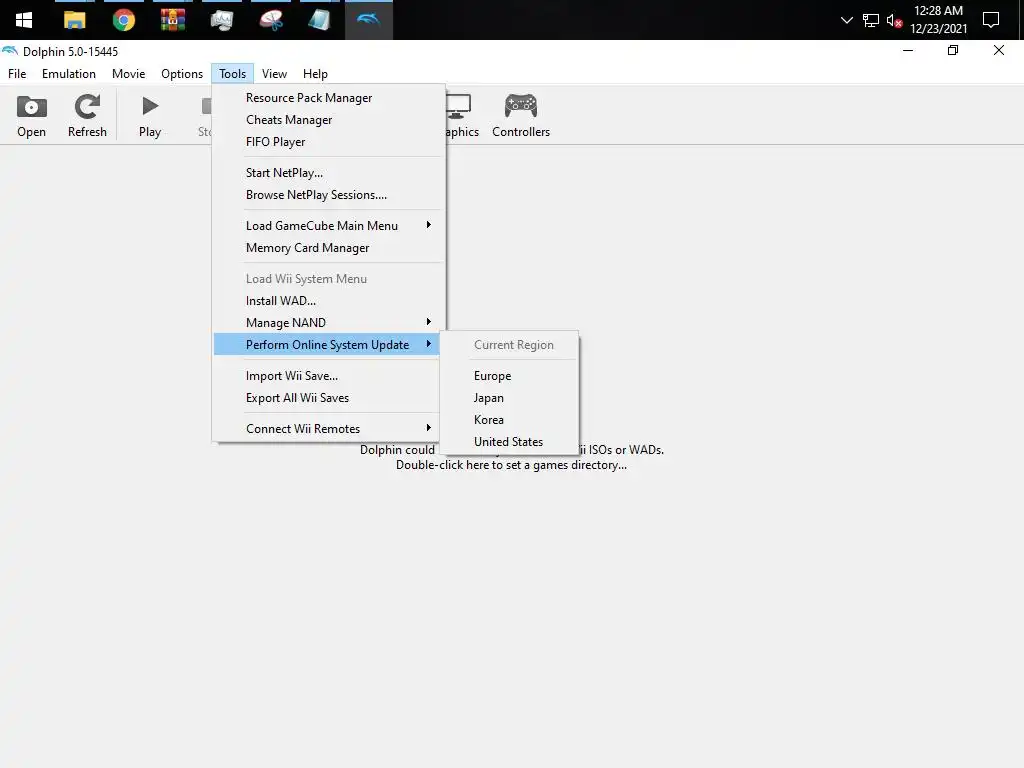Open the Emulation menu
Viewport: 1024px width, 768px height.
[x=69, y=74]
